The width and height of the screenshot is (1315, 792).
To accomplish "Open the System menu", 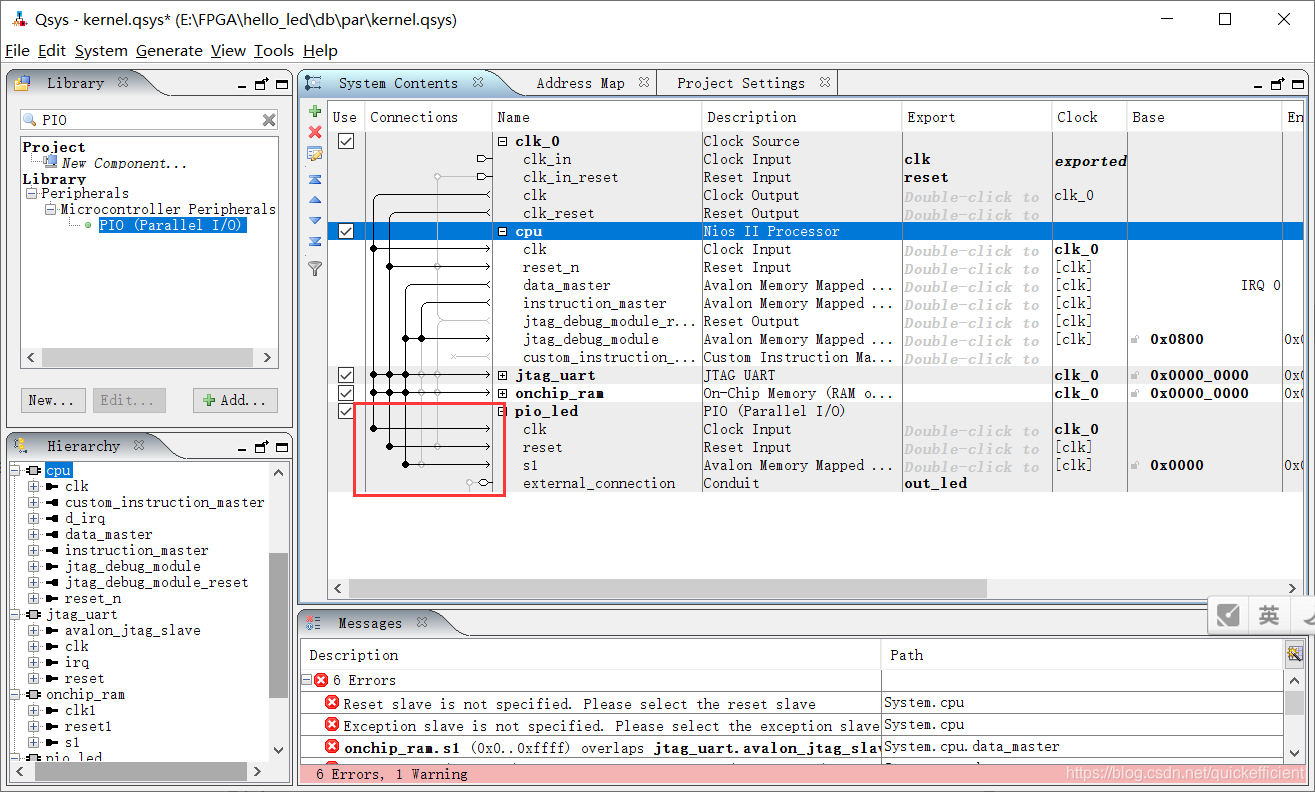I will [101, 50].
